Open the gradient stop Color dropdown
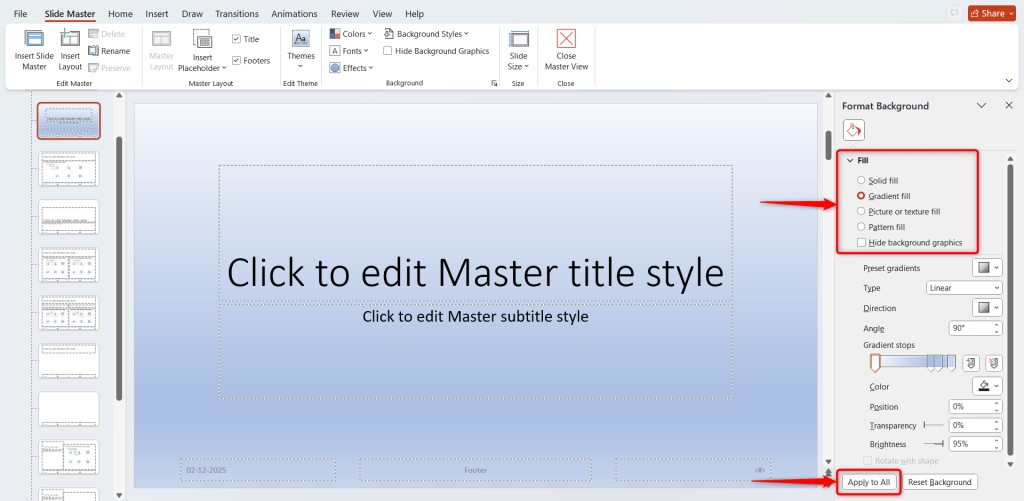 987,386
